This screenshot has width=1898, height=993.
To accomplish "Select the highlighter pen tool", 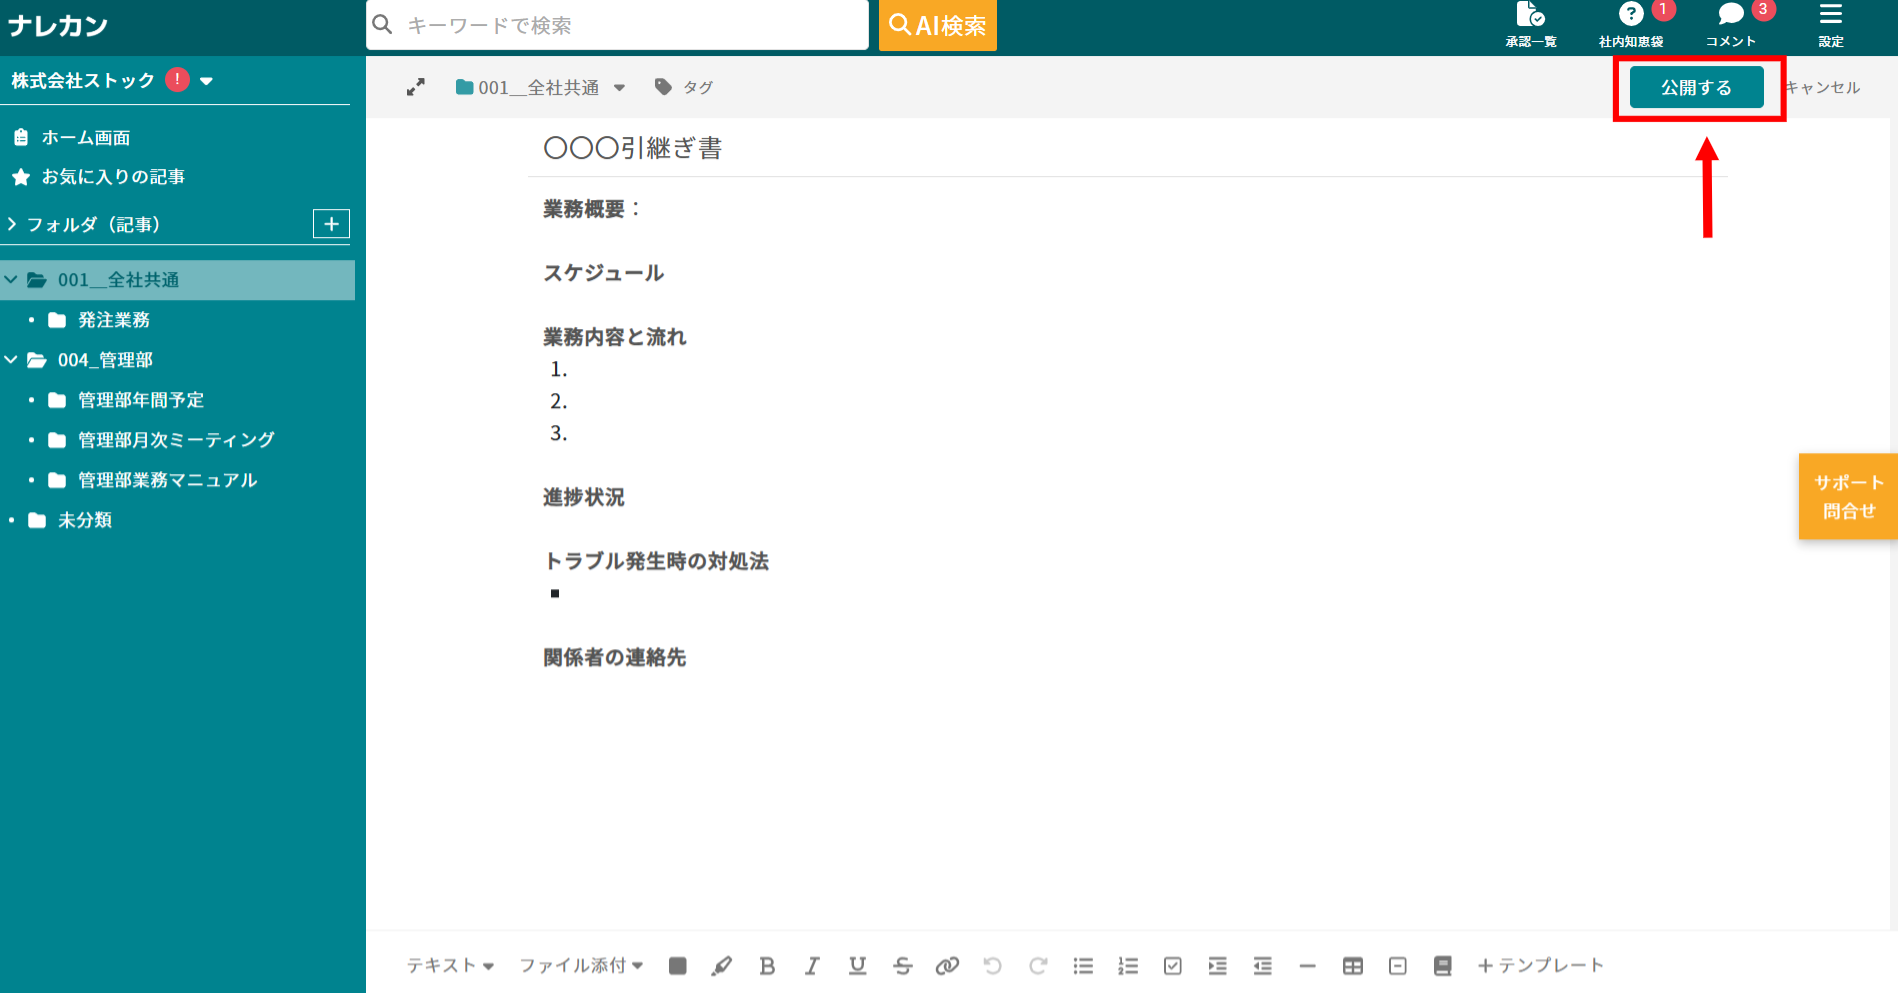I will (722, 965).
